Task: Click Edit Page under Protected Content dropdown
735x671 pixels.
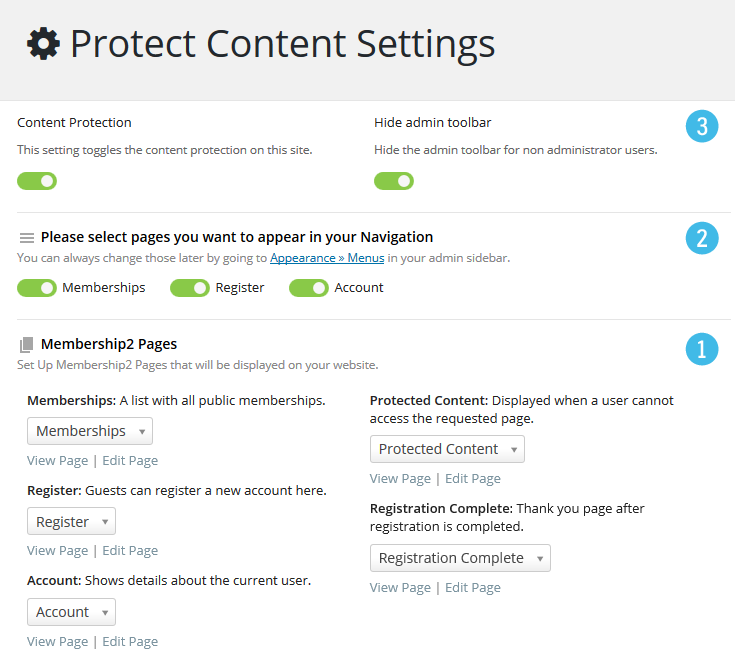Action: tap(473, 479)
